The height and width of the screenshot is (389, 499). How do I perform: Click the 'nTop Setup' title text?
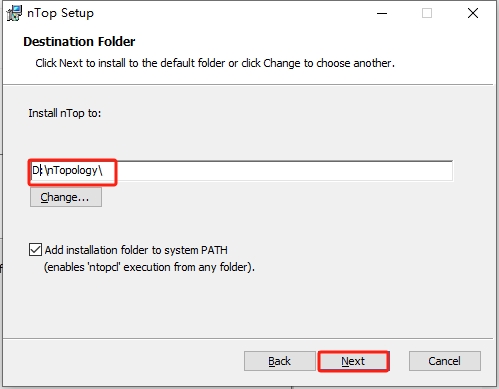click(x=60, y=13)
